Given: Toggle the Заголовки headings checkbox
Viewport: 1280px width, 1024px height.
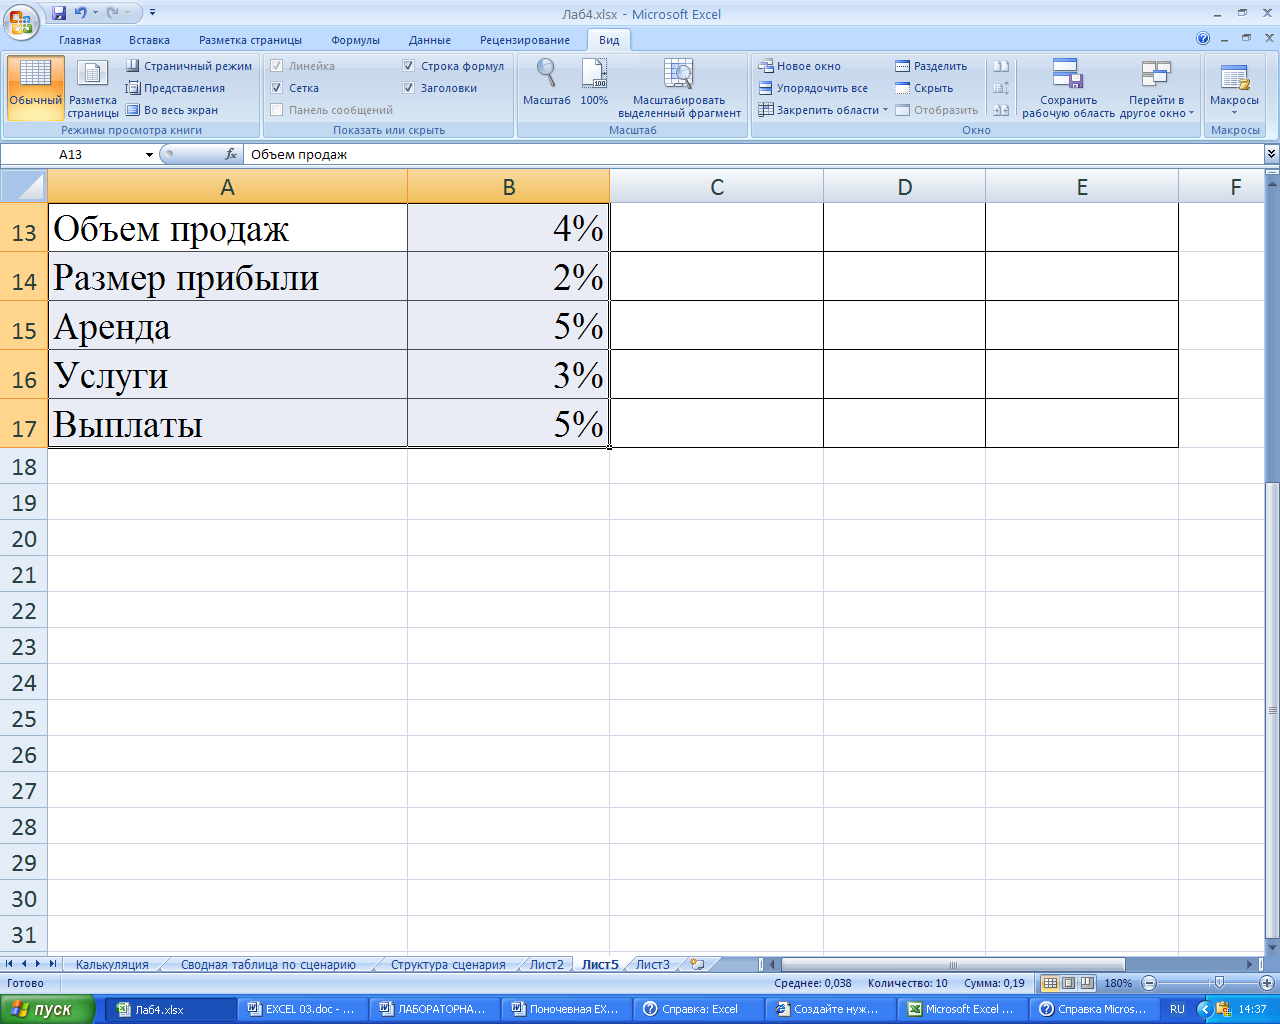Looking at the screenshot, I should point(408,88).
